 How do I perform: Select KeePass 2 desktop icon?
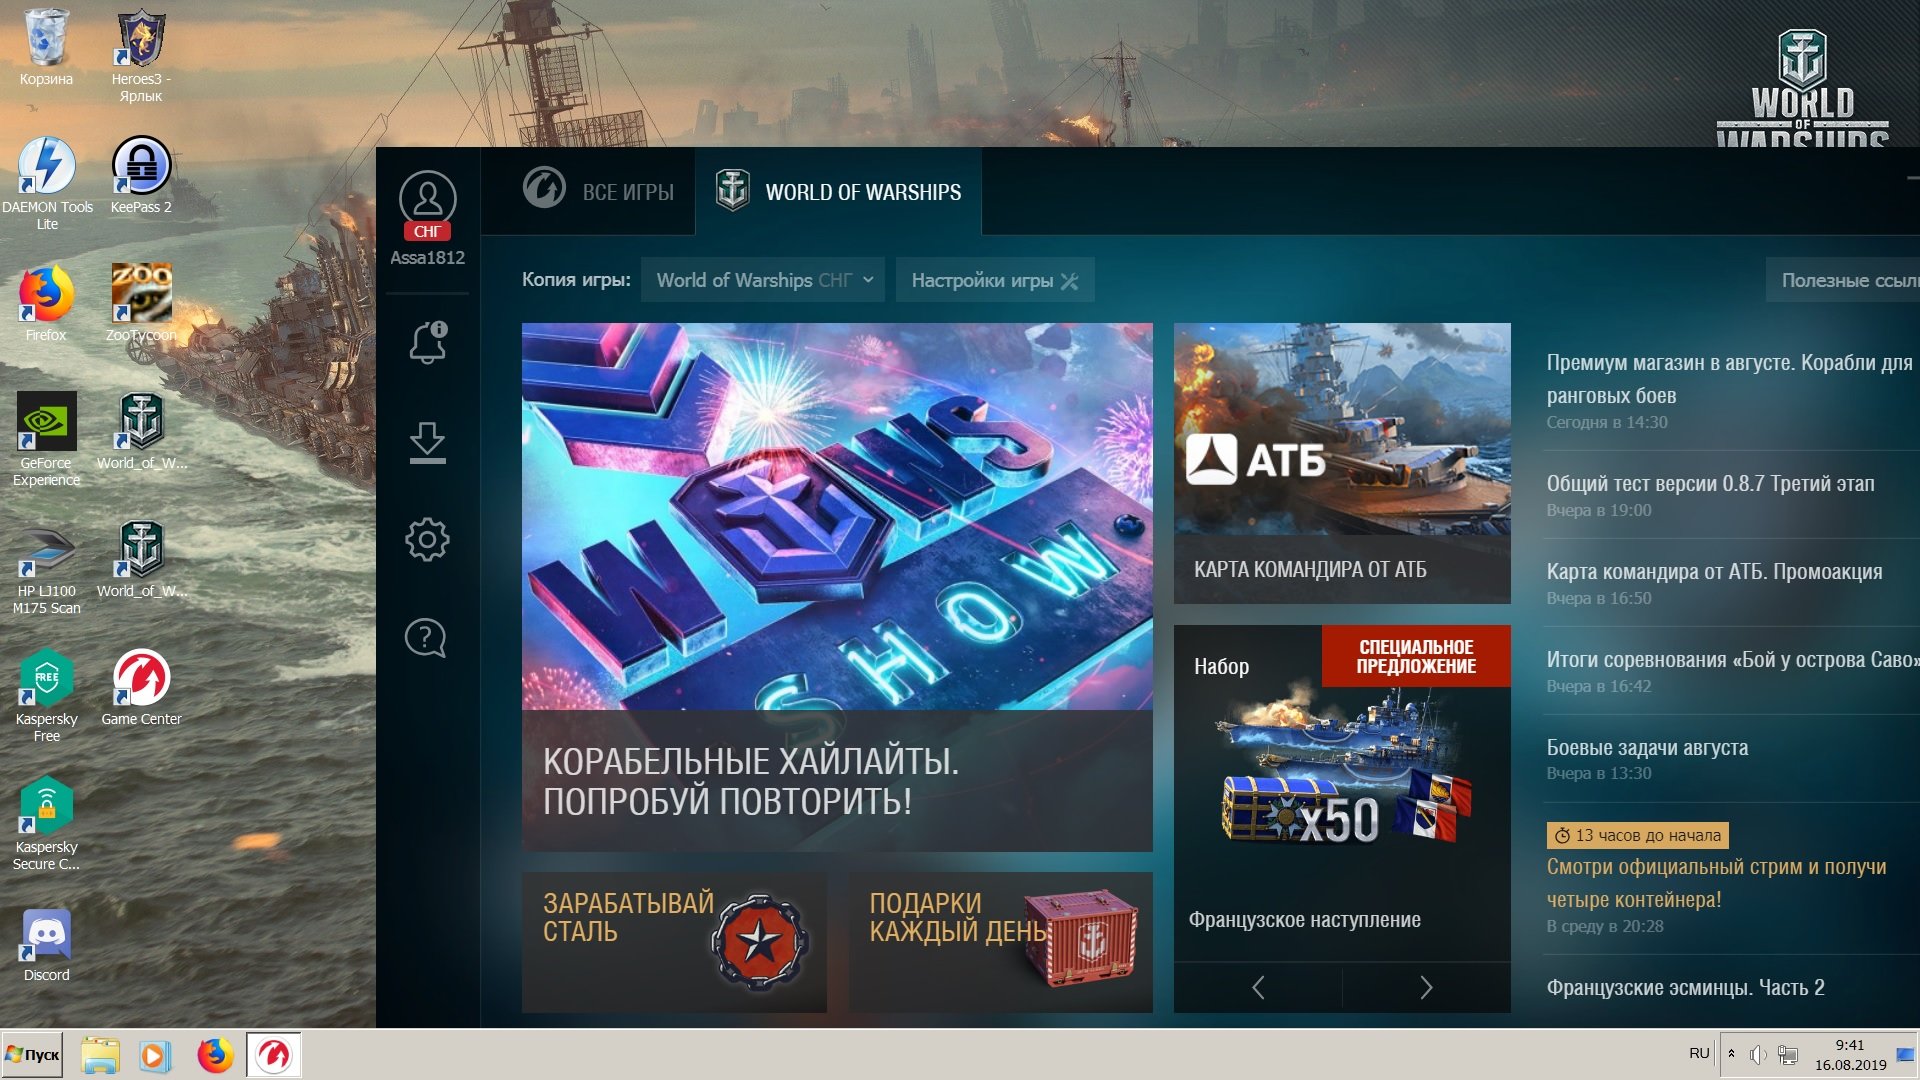(141, 176)
